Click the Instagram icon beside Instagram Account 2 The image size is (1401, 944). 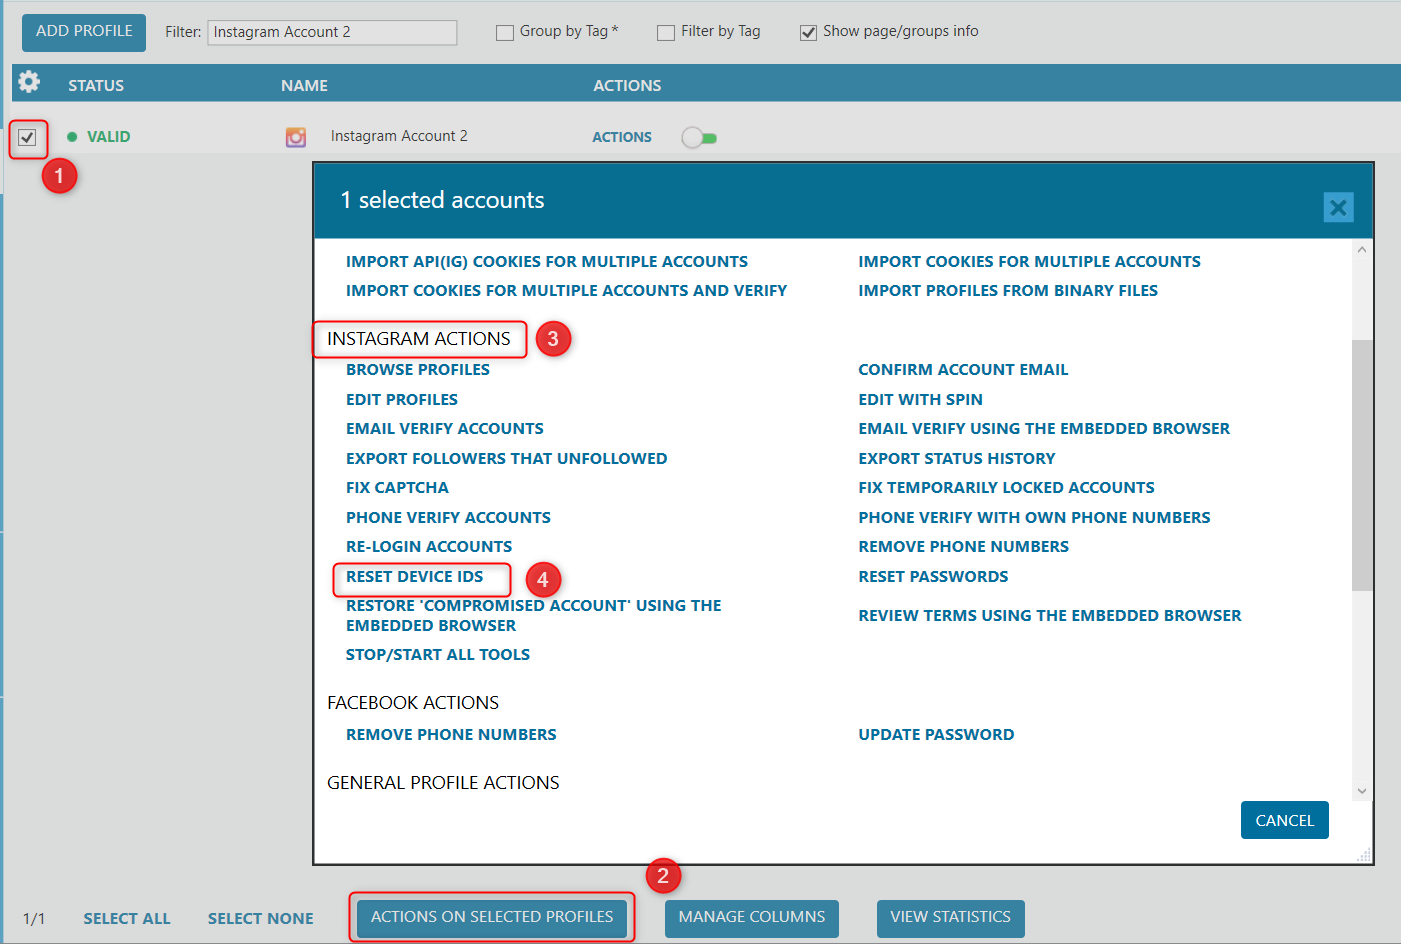(x=296, y=137)
